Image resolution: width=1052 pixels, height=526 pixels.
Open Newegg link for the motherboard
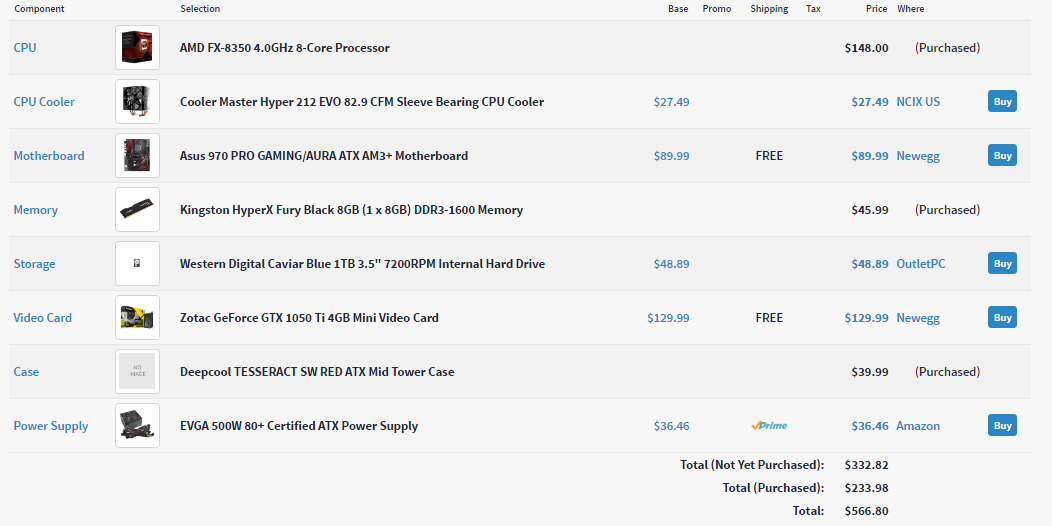(x=918, y=156)
